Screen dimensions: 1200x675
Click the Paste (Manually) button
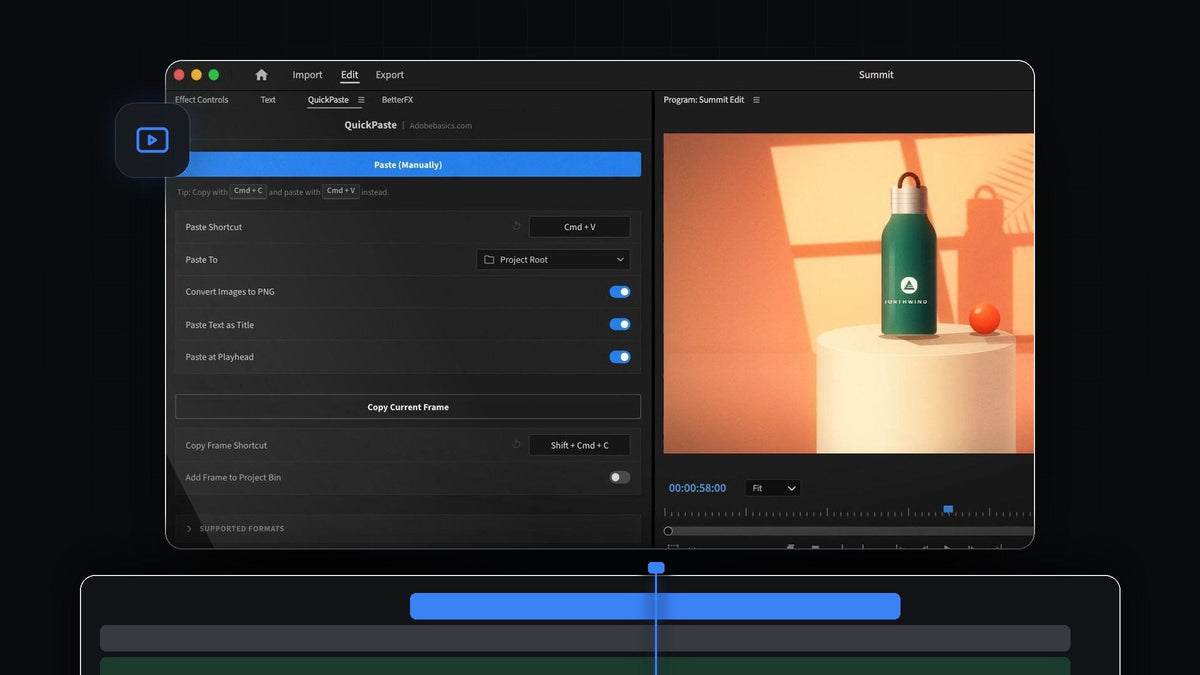click(408, 164)
